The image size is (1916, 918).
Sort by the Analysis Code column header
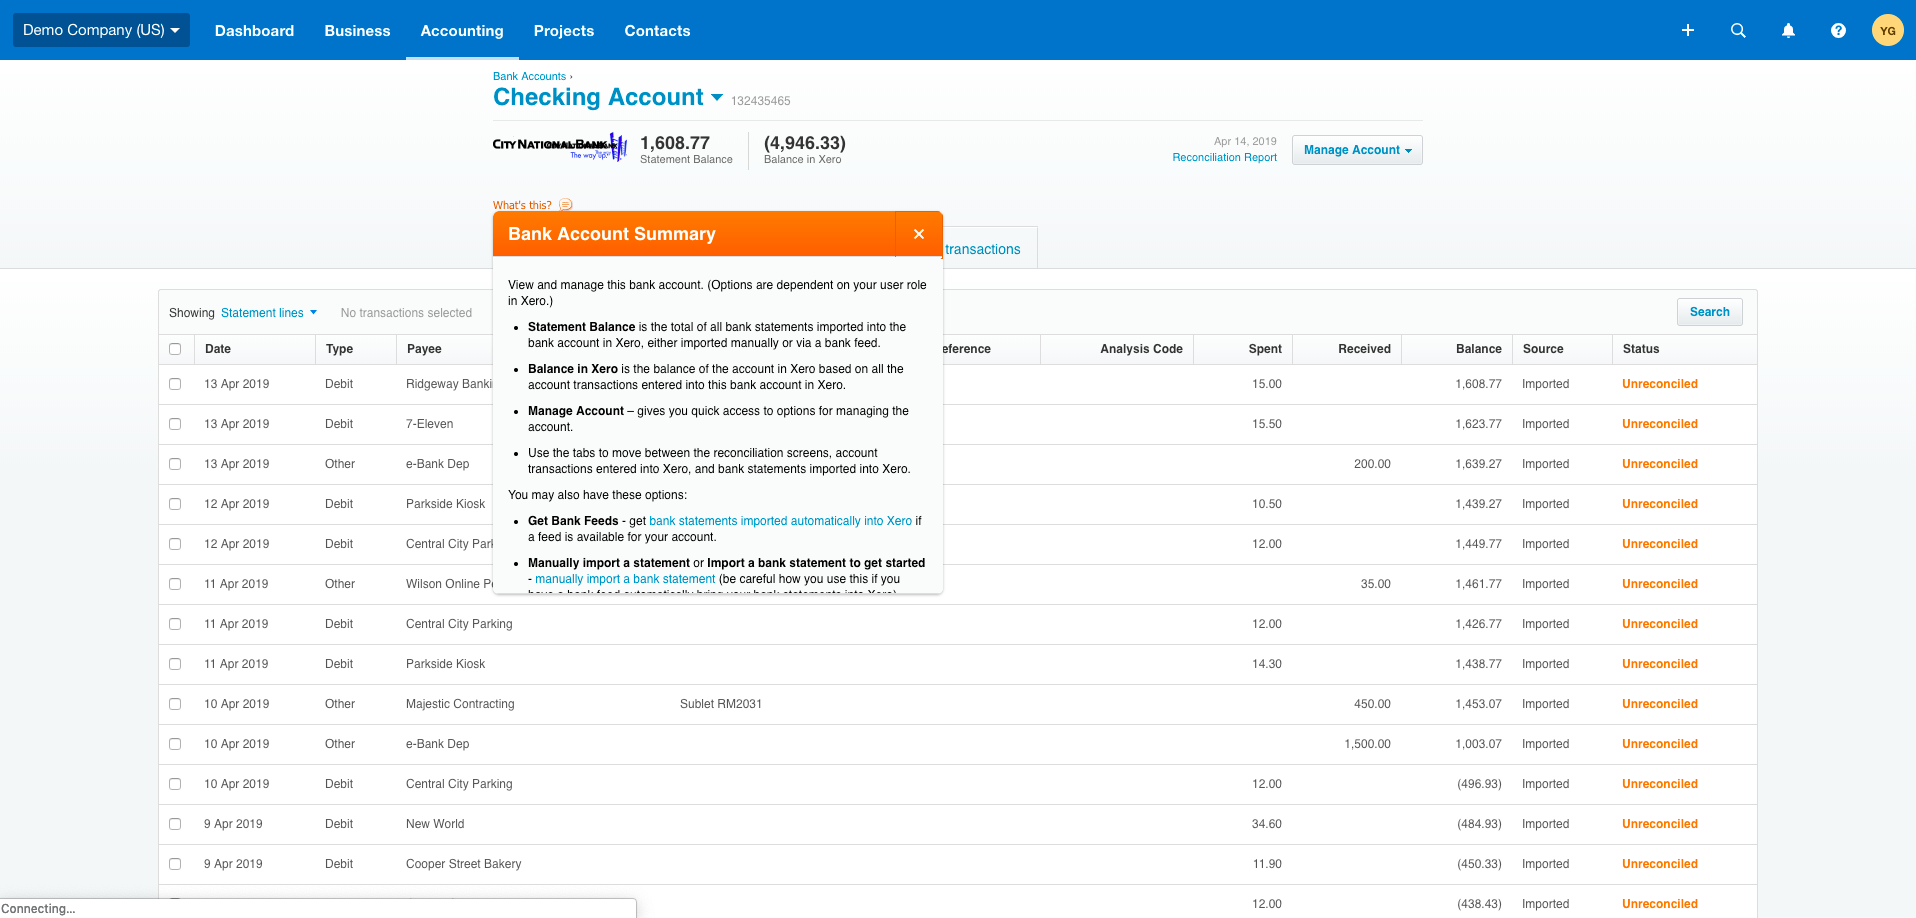coord(1141,349)
